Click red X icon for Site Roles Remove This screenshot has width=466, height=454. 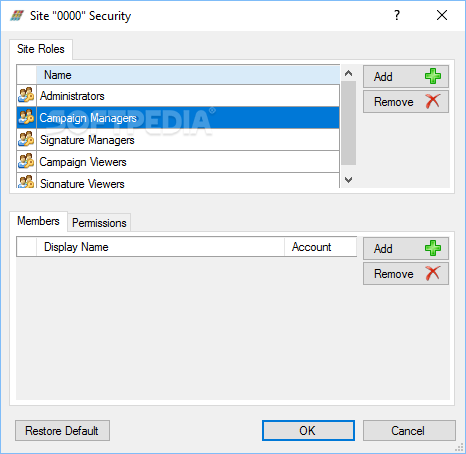click(433, 101)
